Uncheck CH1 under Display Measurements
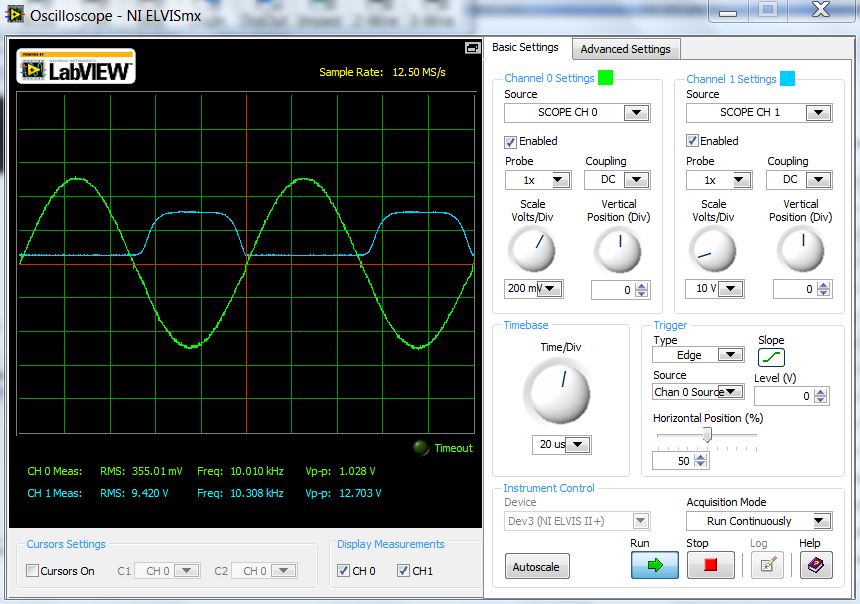Viewport: 860px width, 604px height. 403,571
